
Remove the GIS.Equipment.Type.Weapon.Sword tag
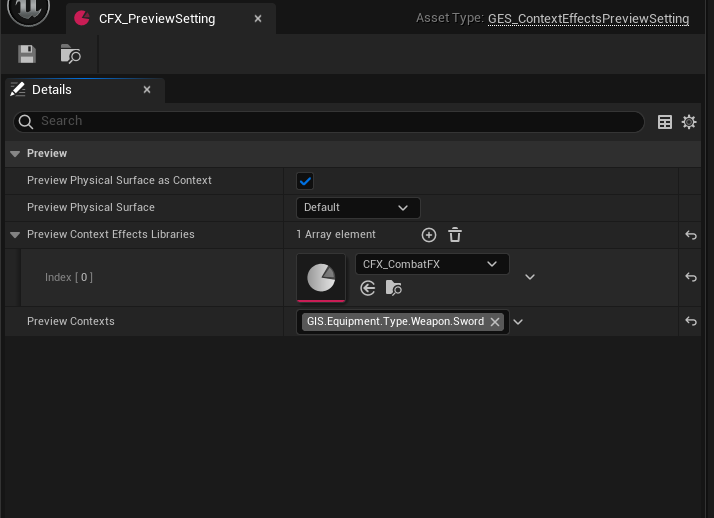pyautogui.click(x=495, y=322)
